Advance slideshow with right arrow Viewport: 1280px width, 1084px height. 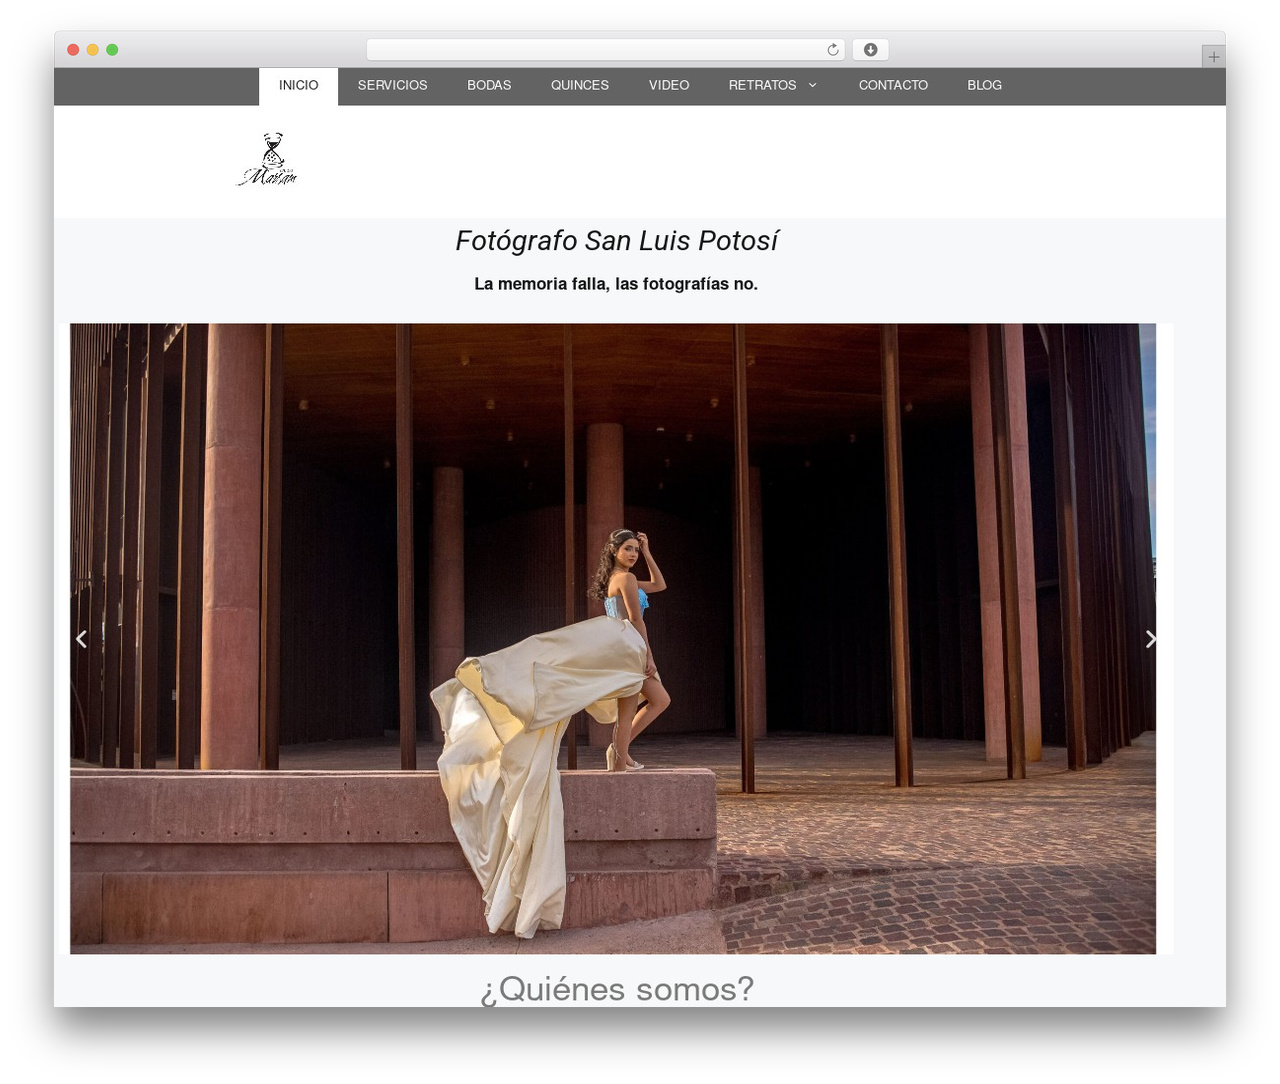(x=1150, y=639)
